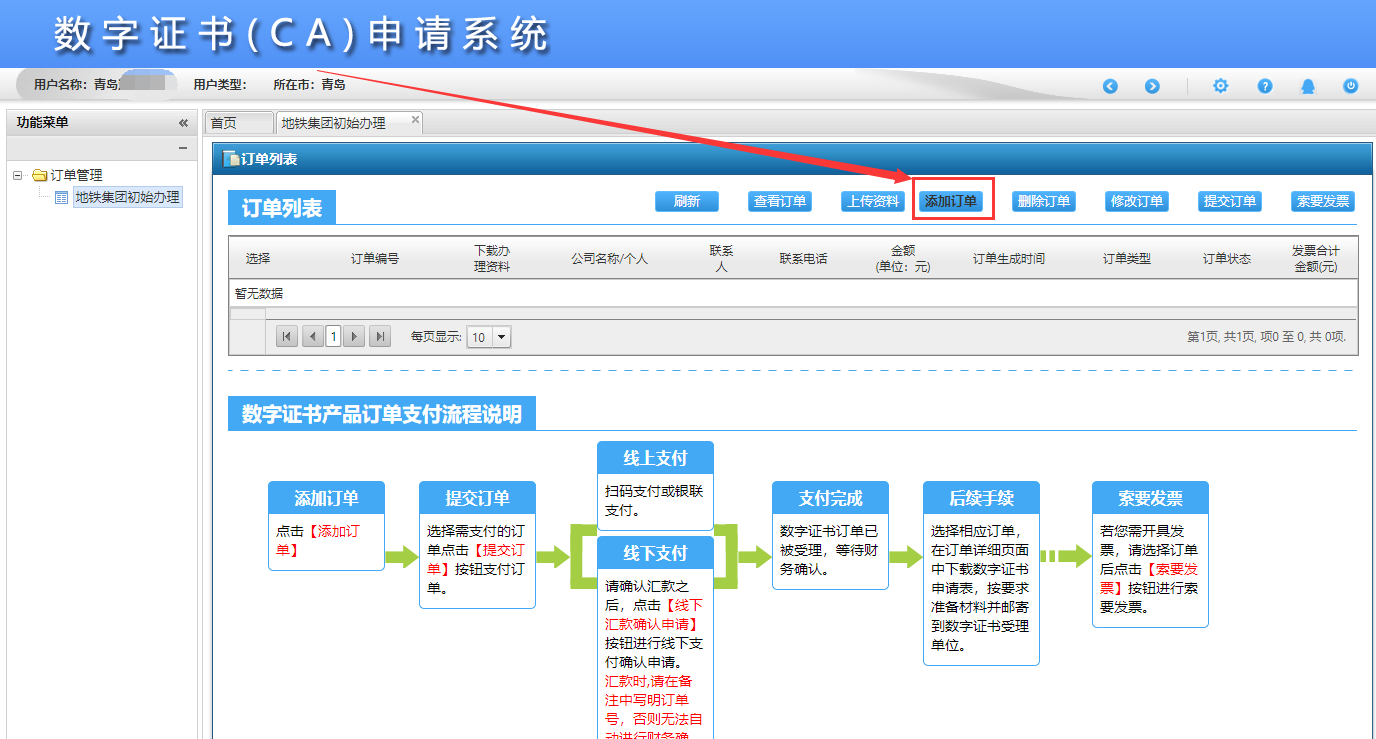This screenshot has height=739, width=1376.
Task: Click the 刷新 button
Action: click(x=686, y=201)
